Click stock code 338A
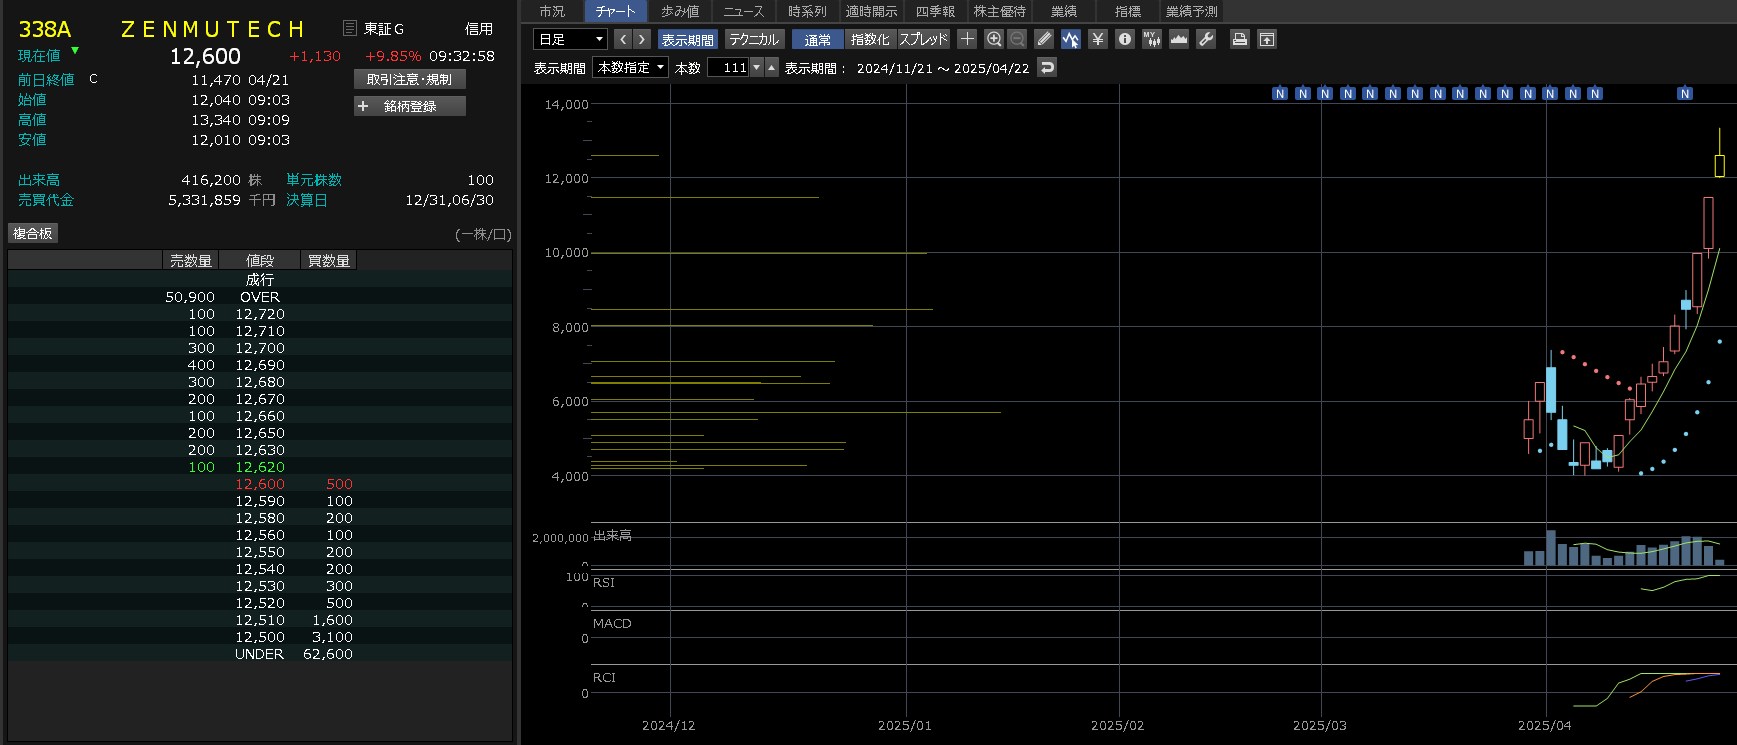 [x=45, y=29]
